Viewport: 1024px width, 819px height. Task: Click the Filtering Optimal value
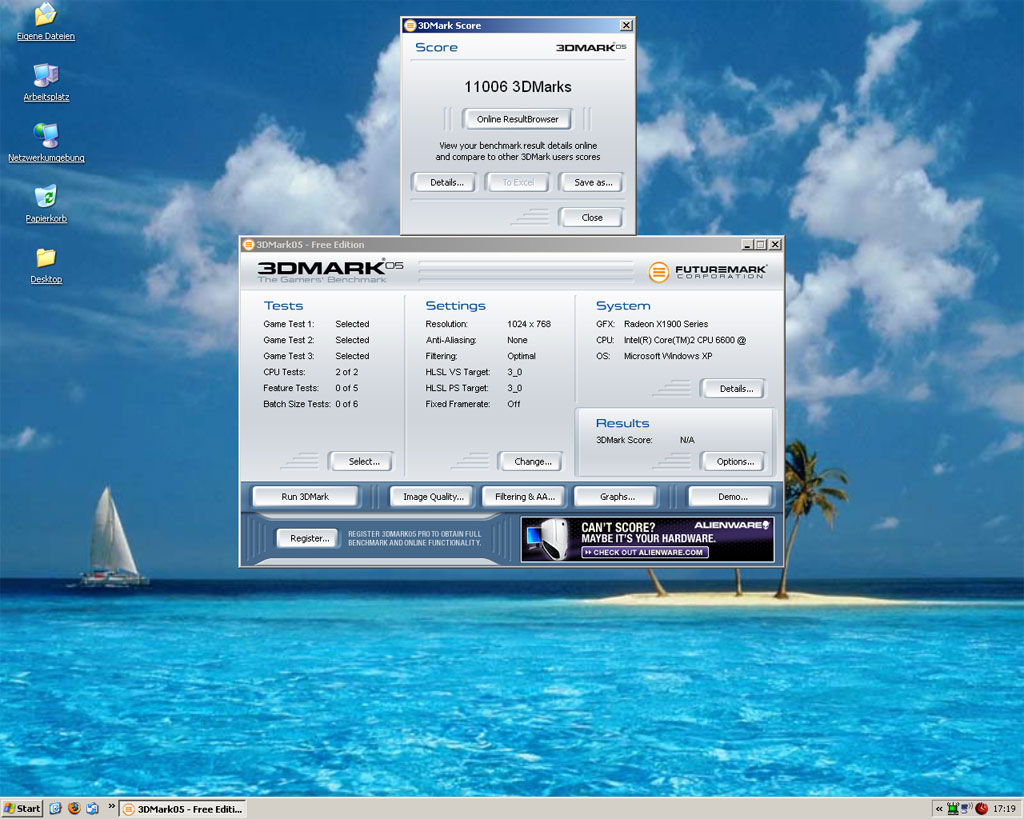coord(521,356)
